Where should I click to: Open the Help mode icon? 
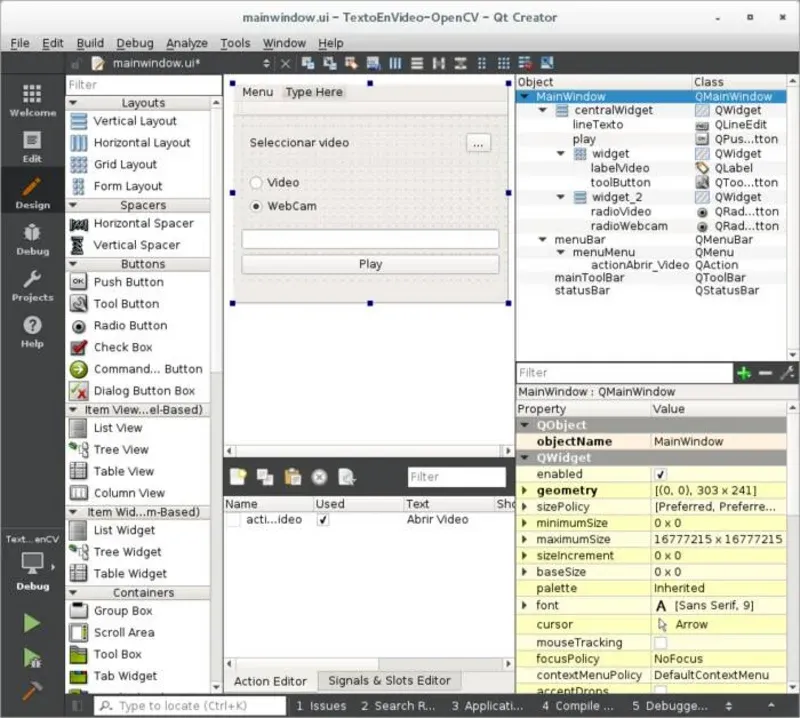[x=32, y=330]
